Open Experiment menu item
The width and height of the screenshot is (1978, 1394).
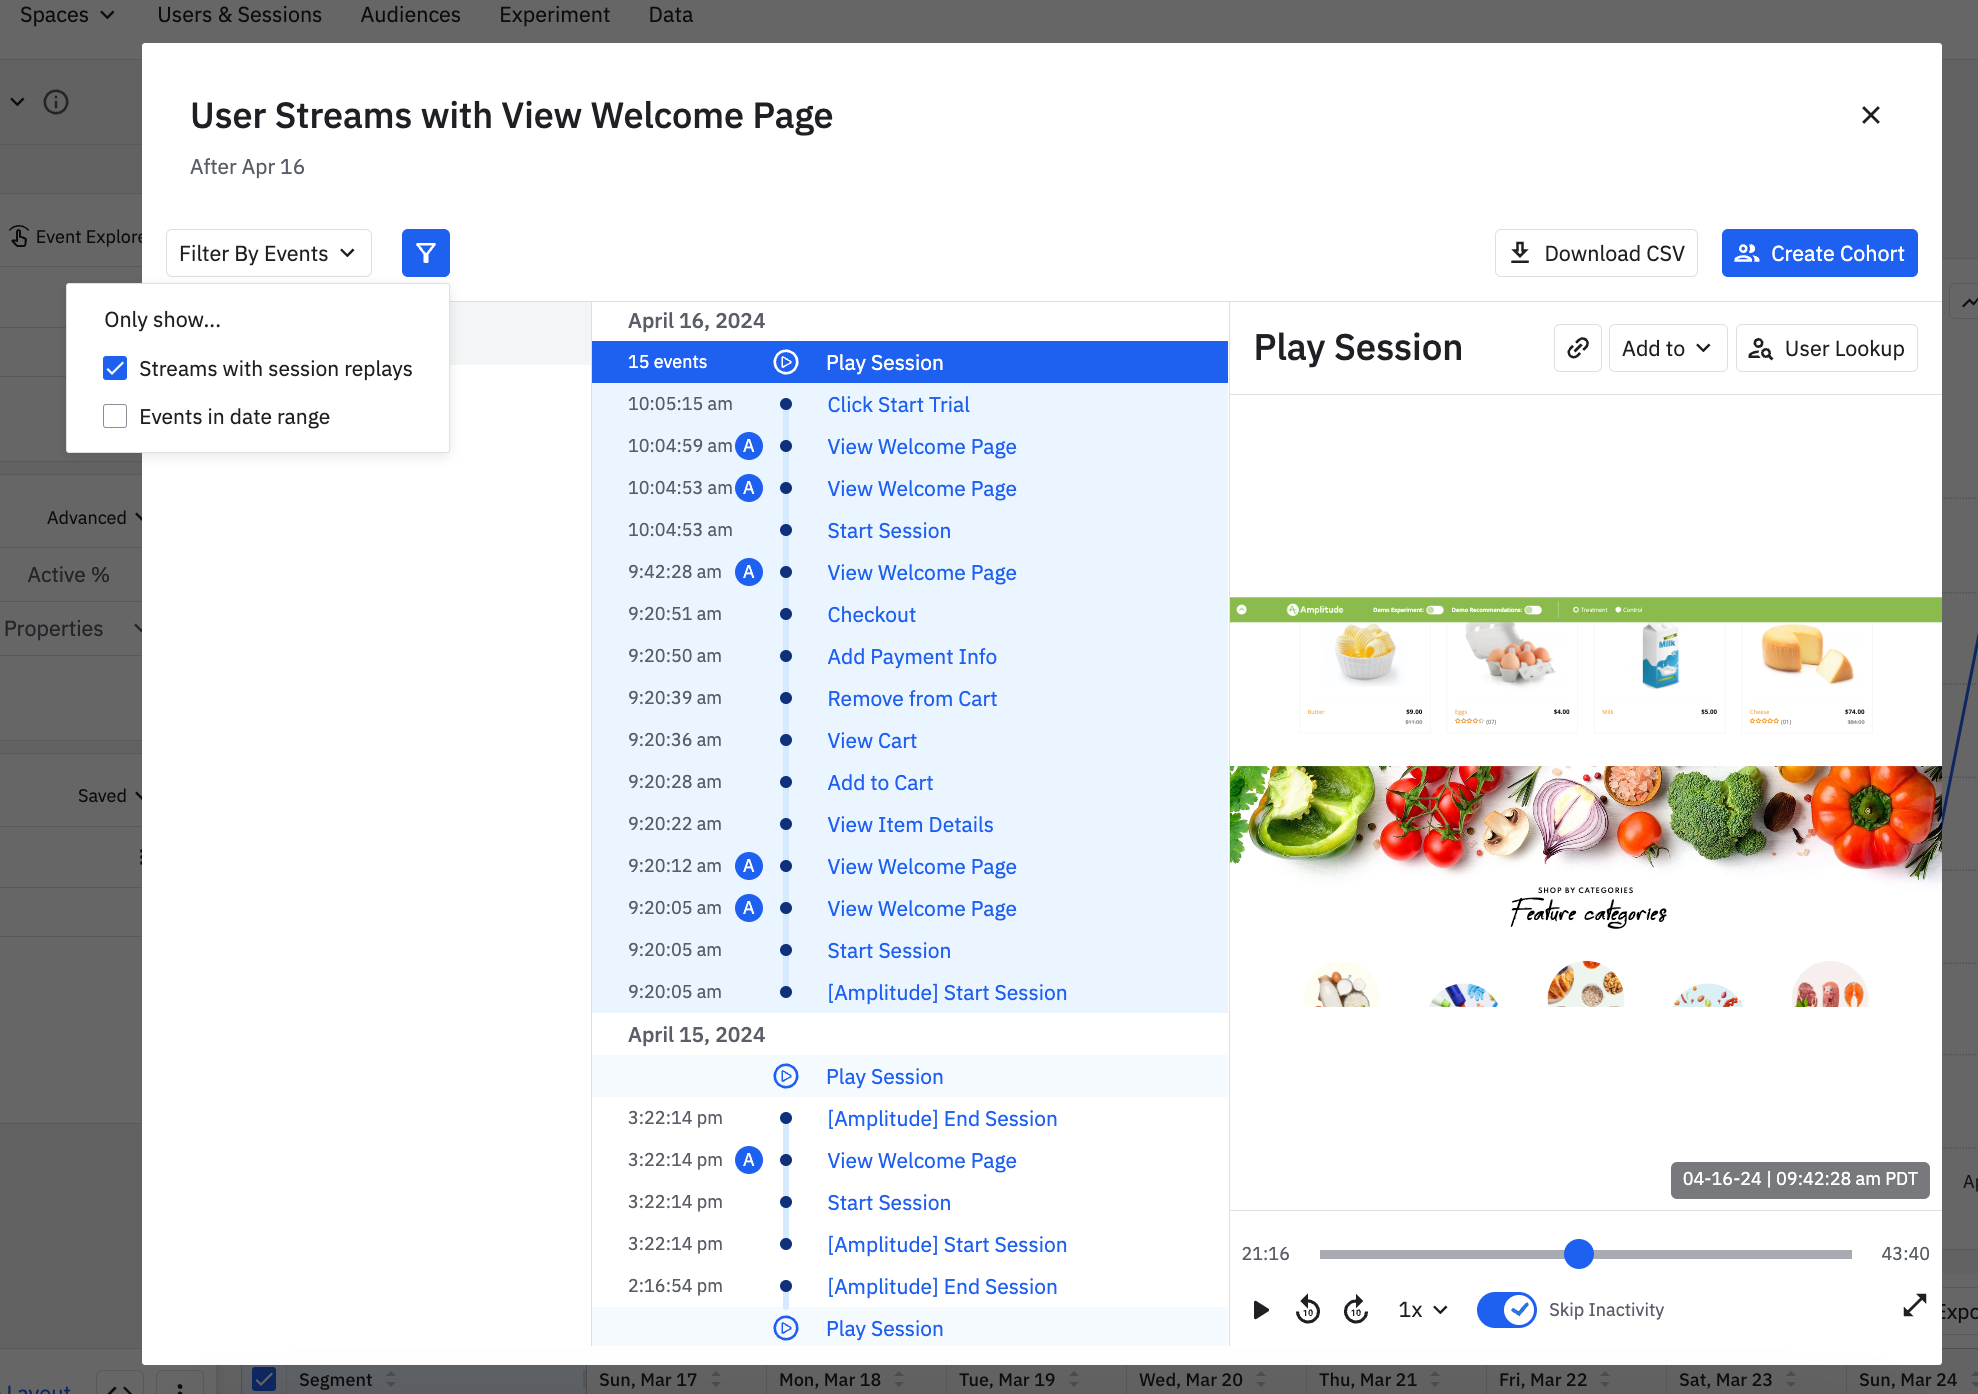click(554, 15)
